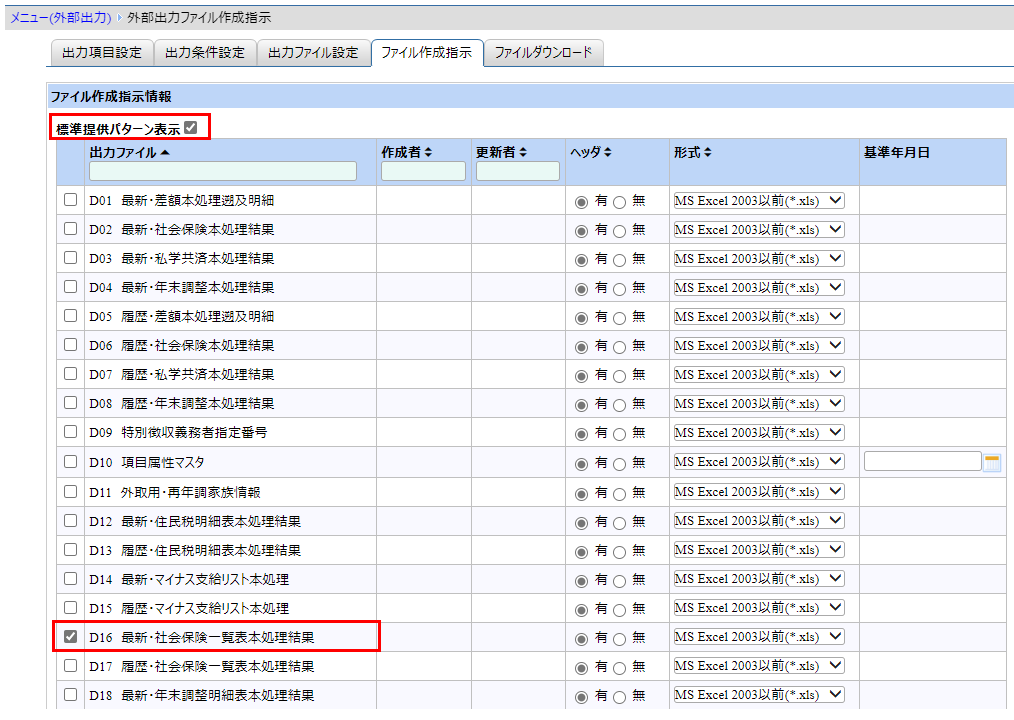The image size is (1014, 720).
Task: Click D08 履歴・年末調整本処理結果 text
Action: click(x=182, y=403)
